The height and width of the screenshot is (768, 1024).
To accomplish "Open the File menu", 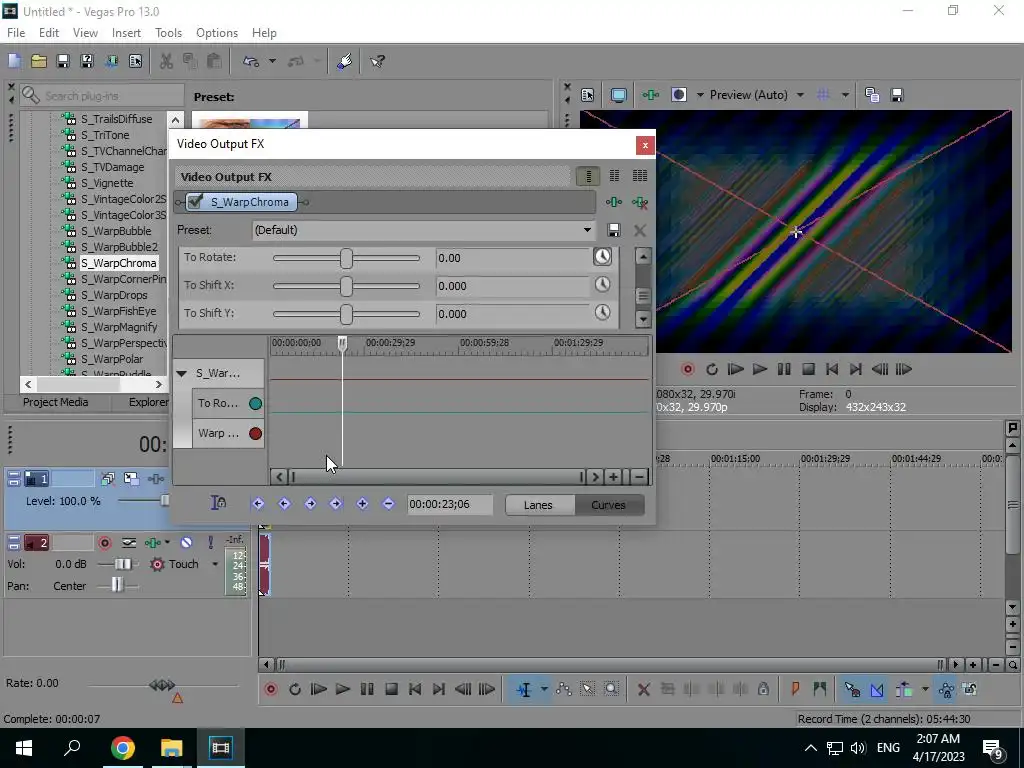I will pyautogui.click(x=16, y=33).
